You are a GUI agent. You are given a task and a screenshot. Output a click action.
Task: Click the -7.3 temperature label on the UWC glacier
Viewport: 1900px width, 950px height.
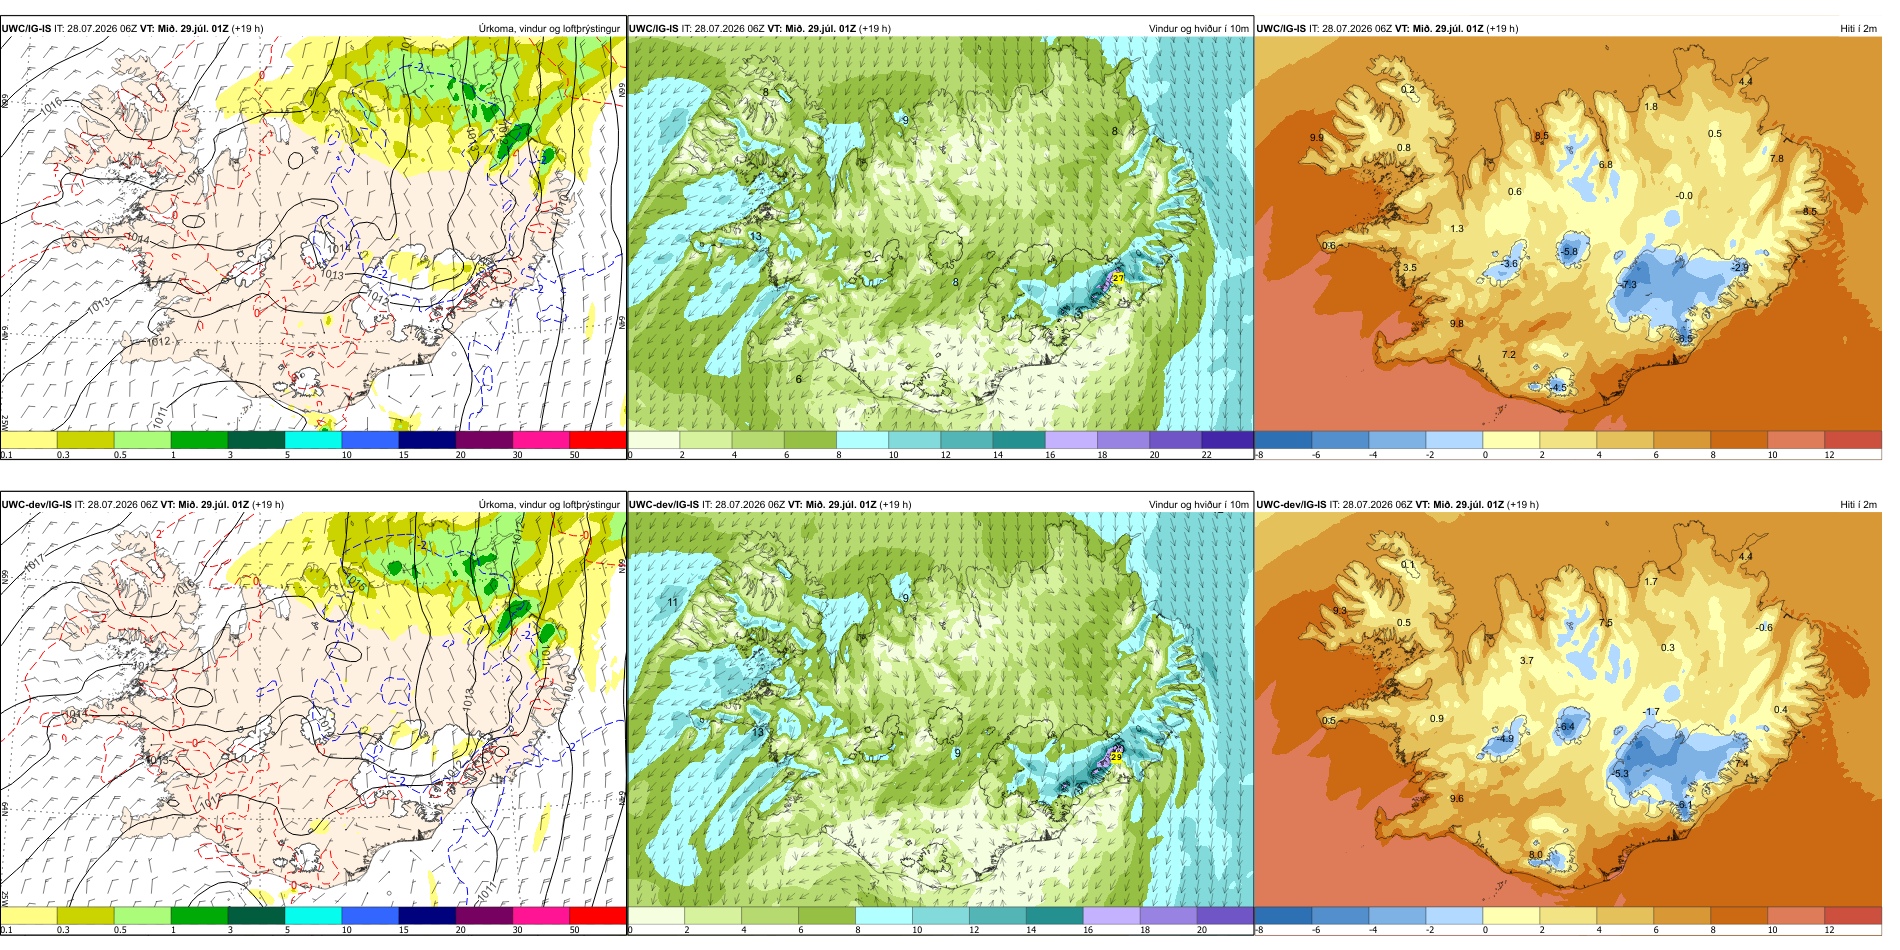click(1628, 285)
